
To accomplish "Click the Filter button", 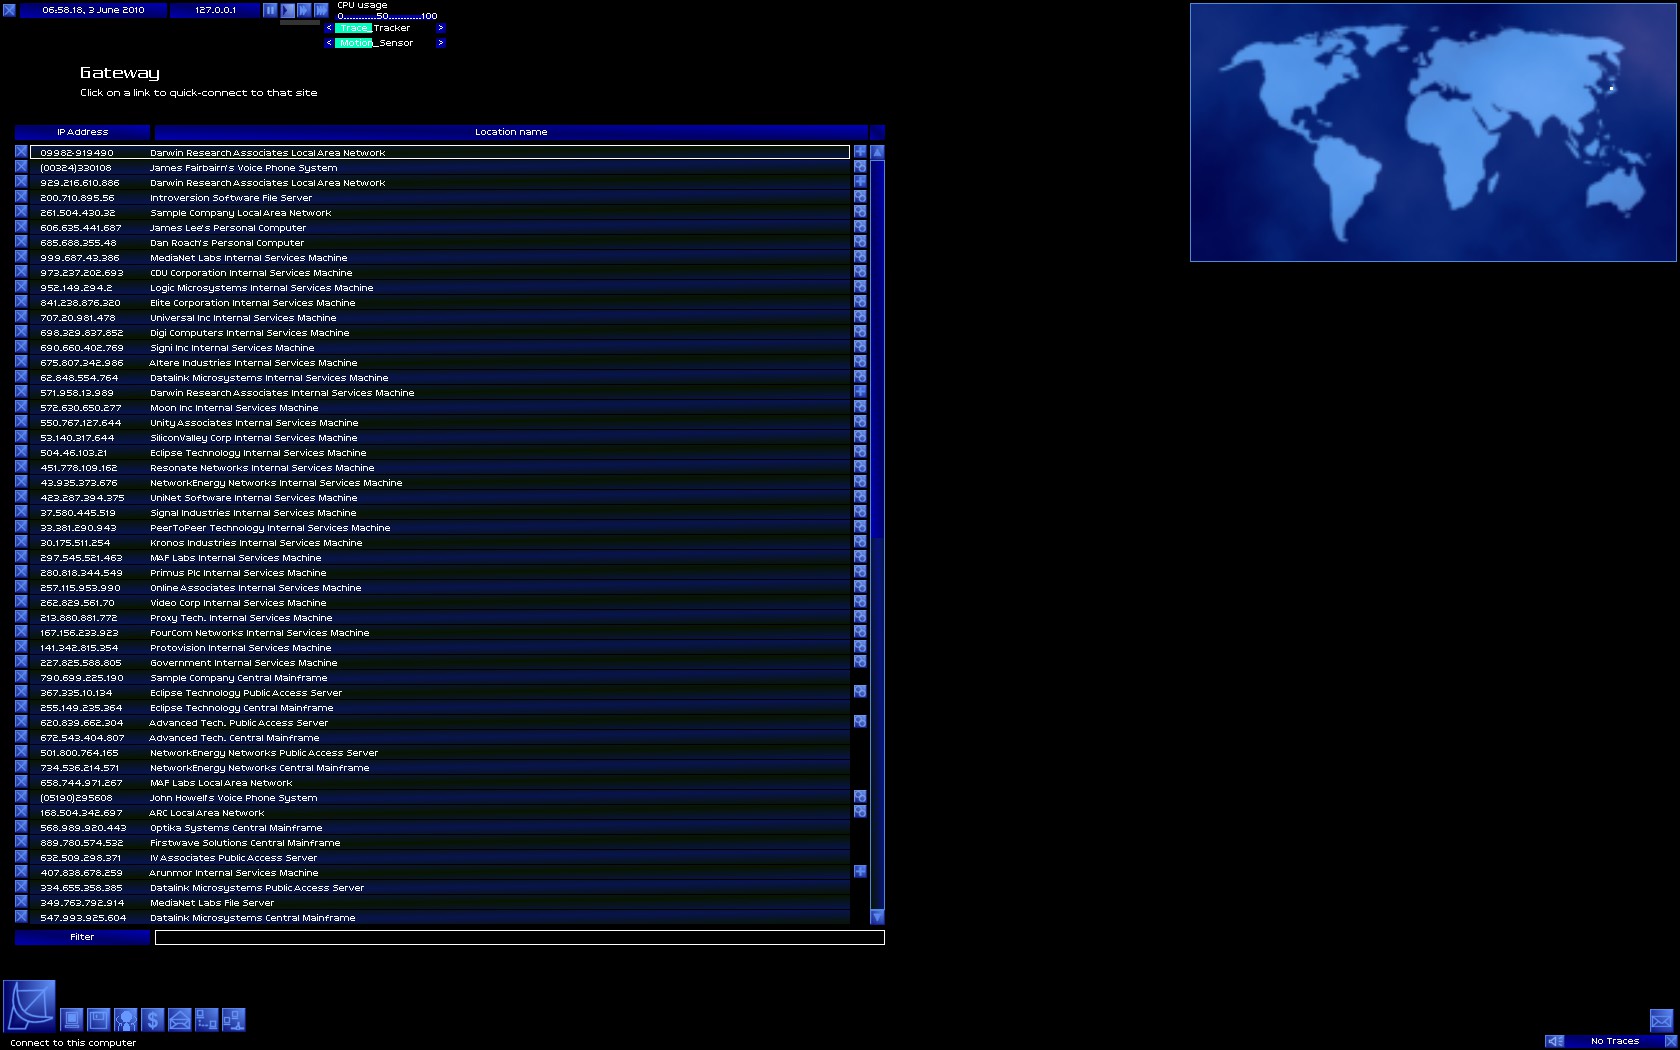I will click(x=82, y=937).
